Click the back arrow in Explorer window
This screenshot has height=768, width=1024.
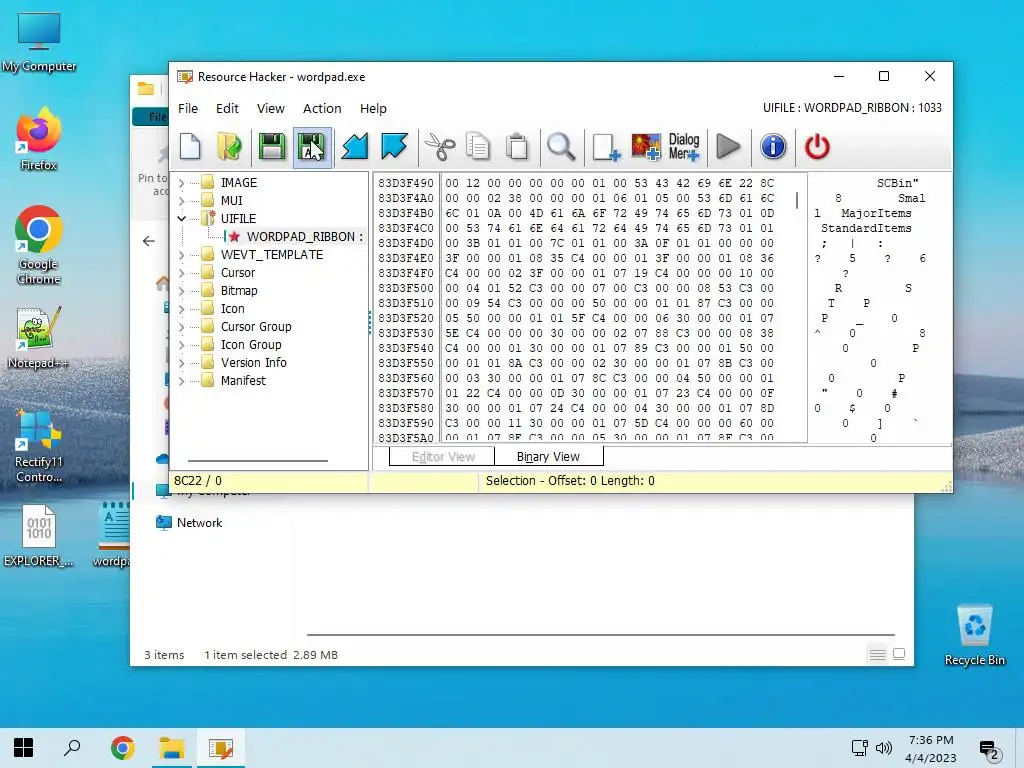[149, 241]
